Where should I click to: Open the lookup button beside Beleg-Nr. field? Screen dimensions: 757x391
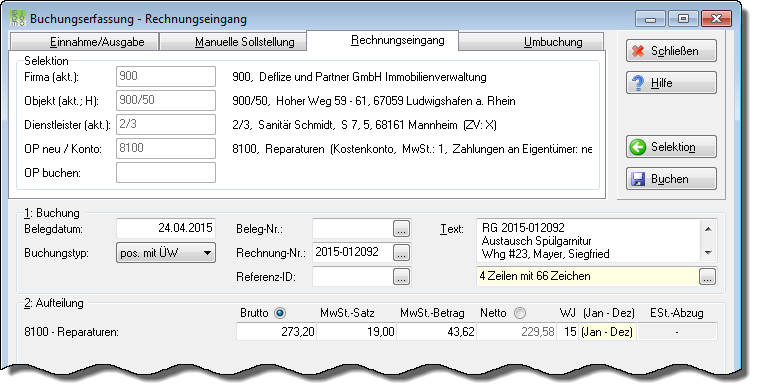click(x=402, y=229)
